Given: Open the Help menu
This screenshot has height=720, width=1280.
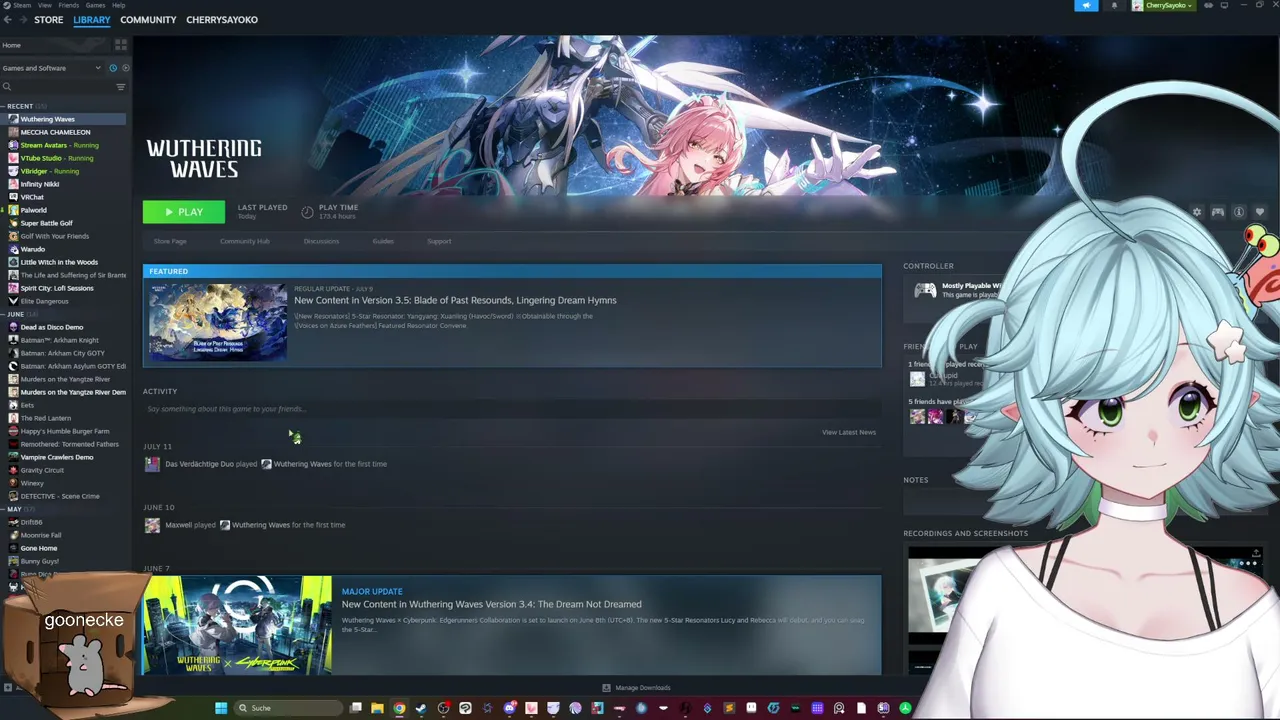Looking at the screenshot, I should pos(118,5).
